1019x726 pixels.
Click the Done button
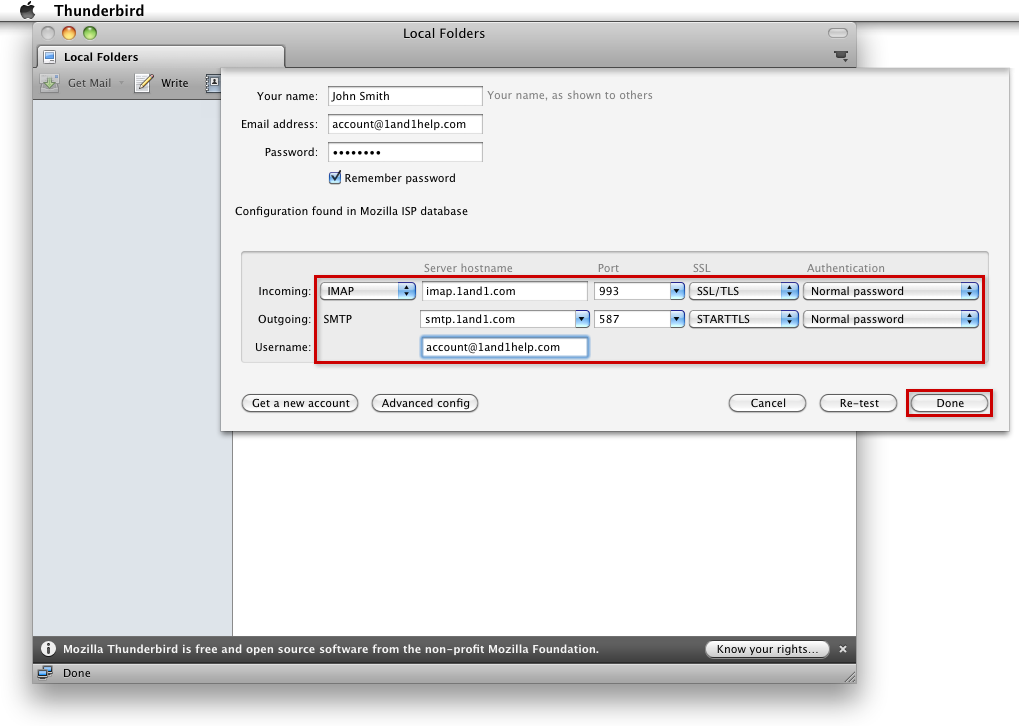point(949,403)
